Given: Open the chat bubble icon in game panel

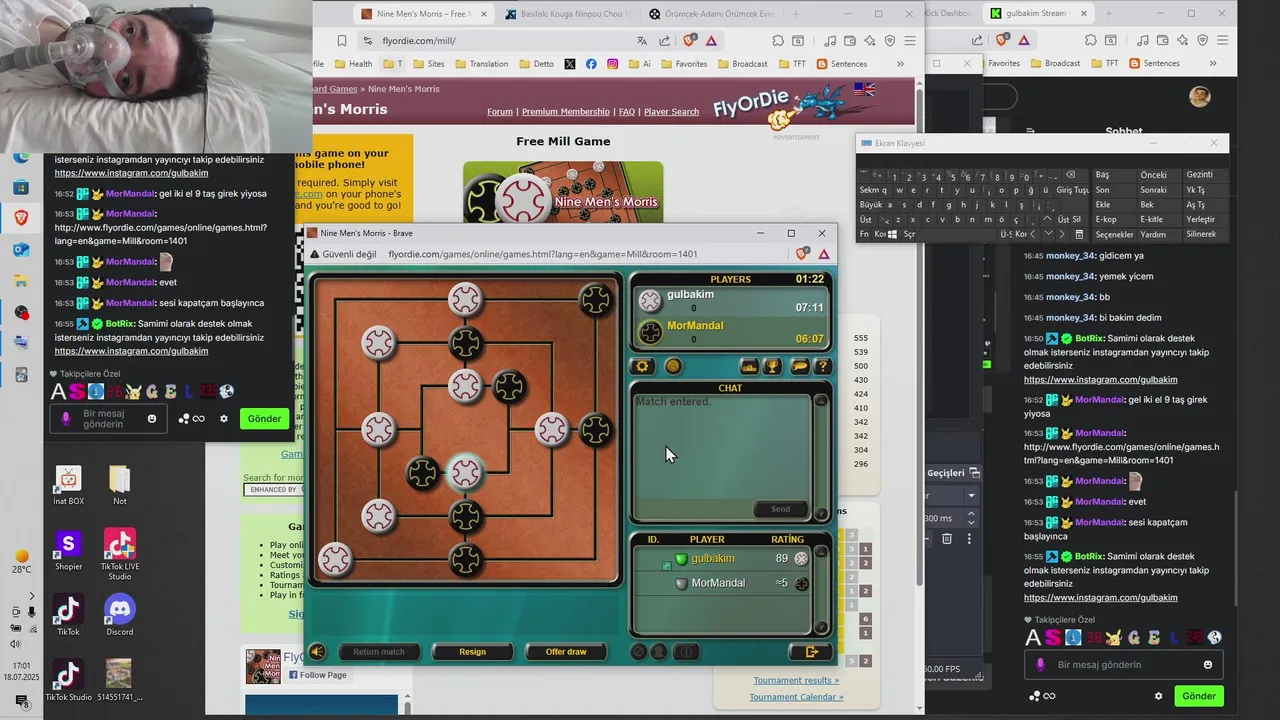Looking at the screenshot, I should [799, 367].
